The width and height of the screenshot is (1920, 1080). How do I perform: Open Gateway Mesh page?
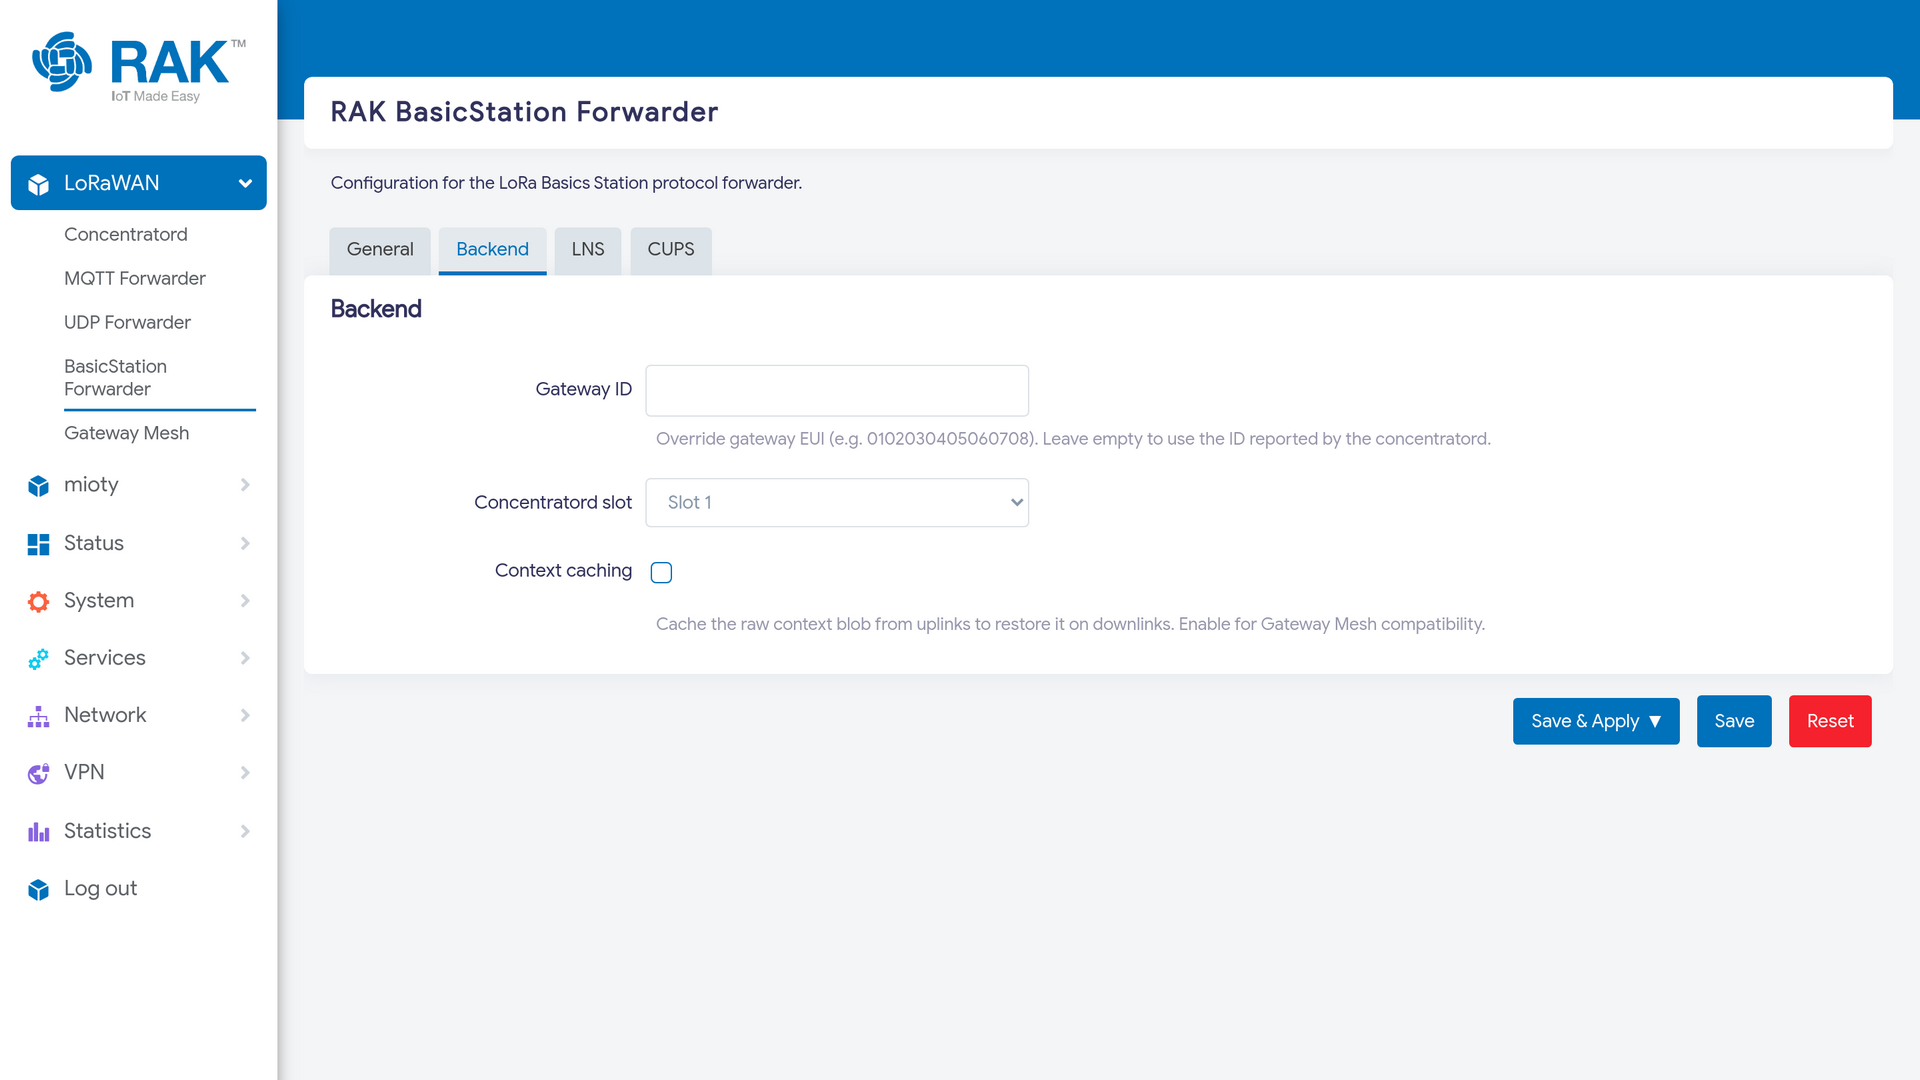(126, 433)
